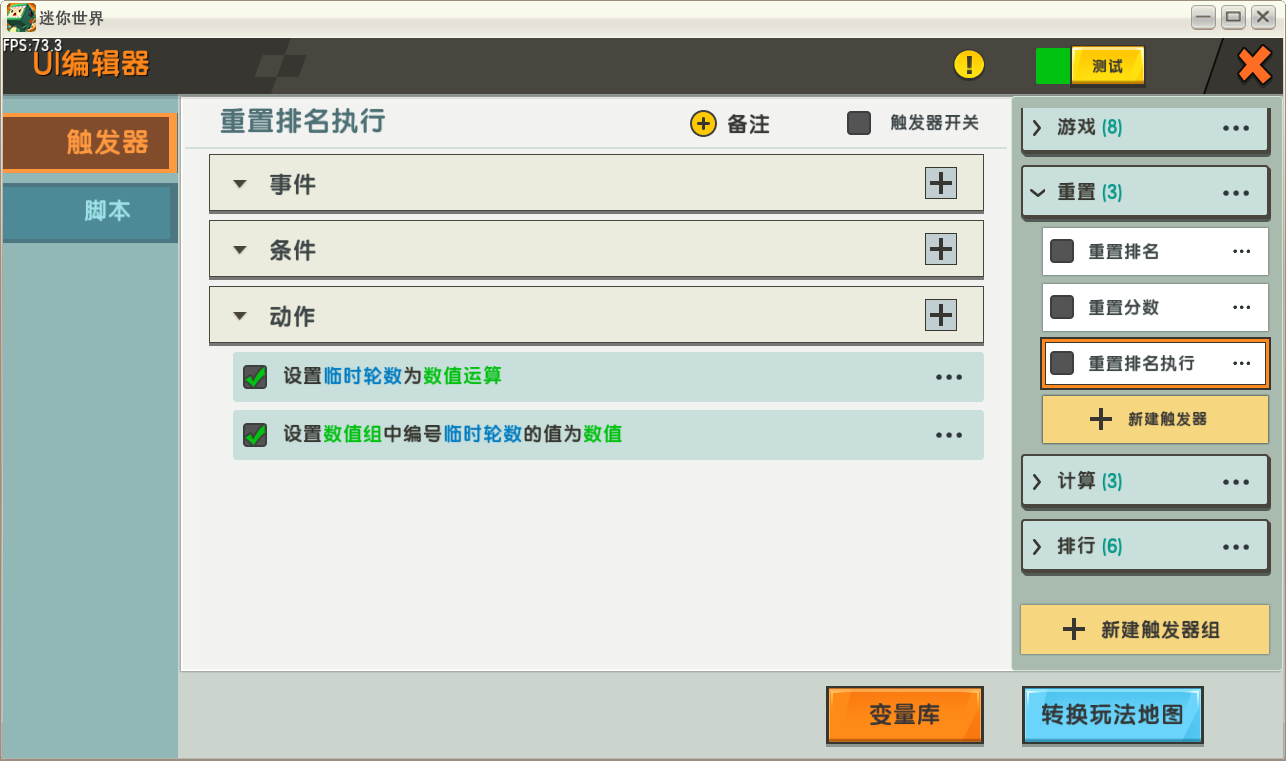
Task: Toggle the 触发器开关 checkbox
Action: coord(859,123)
